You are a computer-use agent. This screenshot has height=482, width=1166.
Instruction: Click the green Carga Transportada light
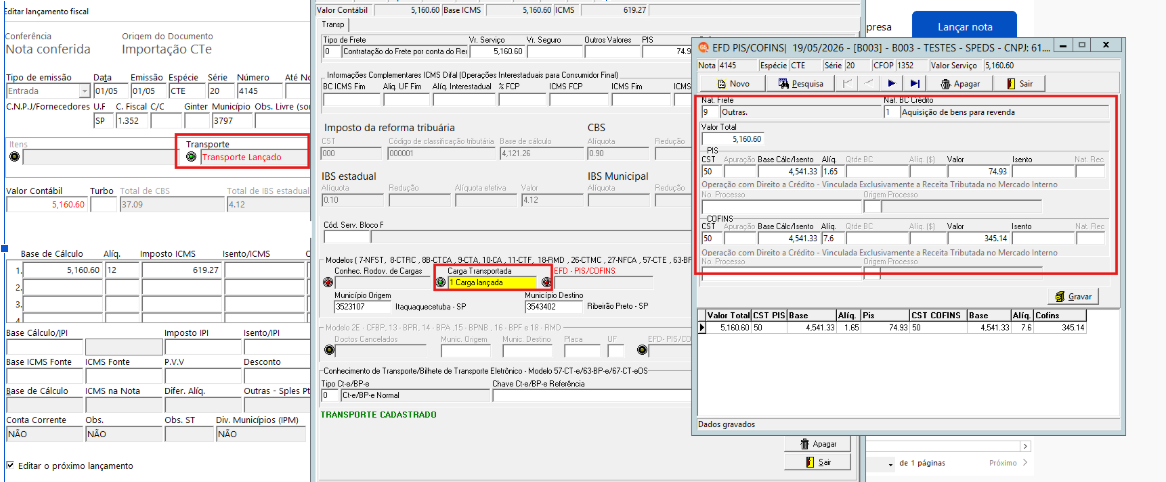(440, 283)
